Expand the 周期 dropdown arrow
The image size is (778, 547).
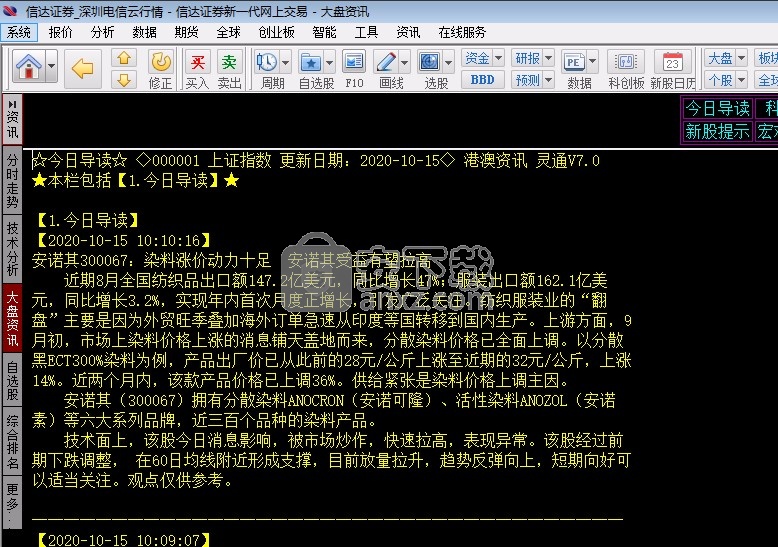285,63
